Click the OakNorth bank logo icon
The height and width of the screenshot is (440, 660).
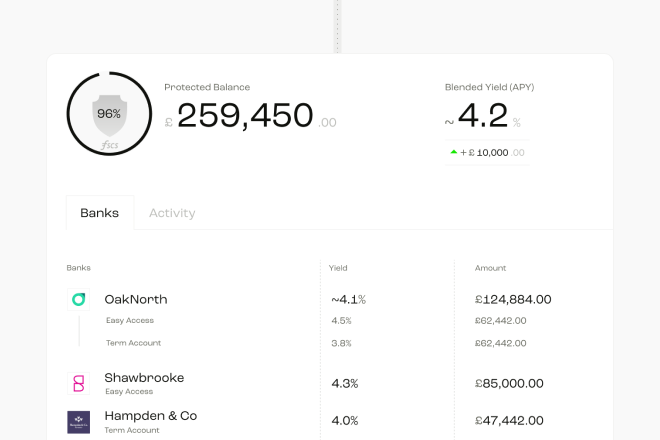click(78, 299)
